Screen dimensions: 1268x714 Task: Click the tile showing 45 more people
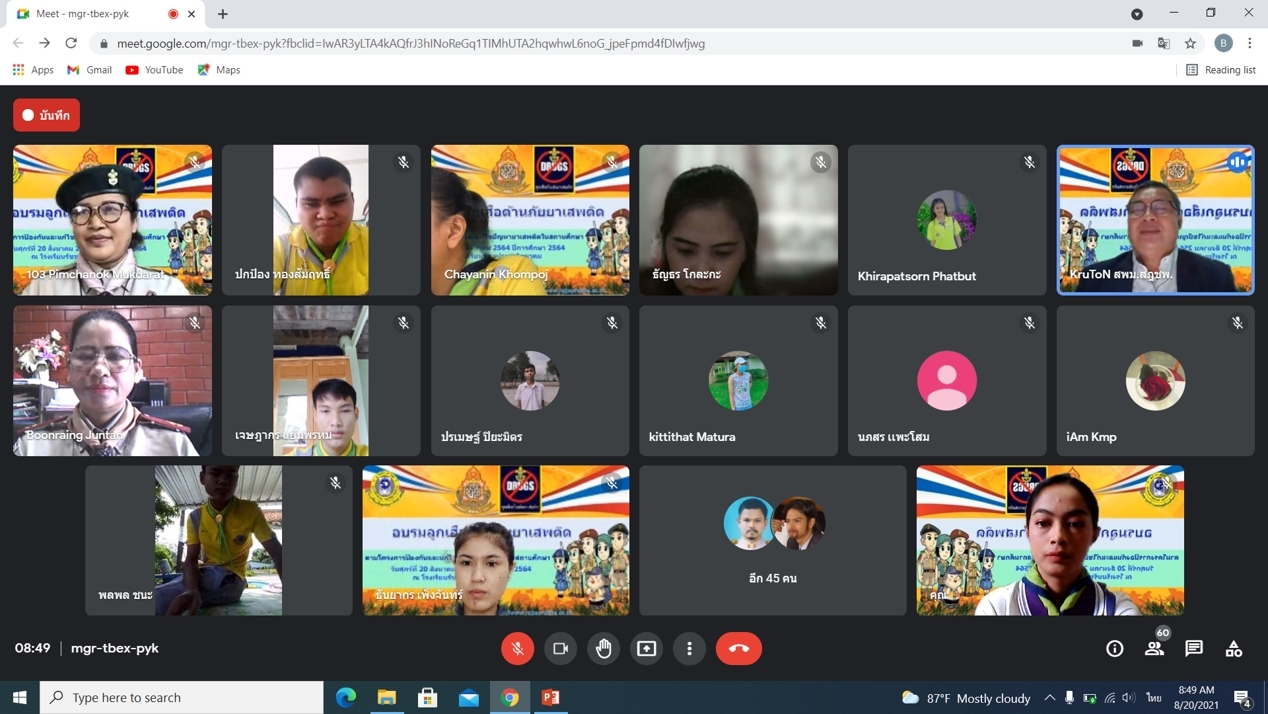(x=773, y=540)
